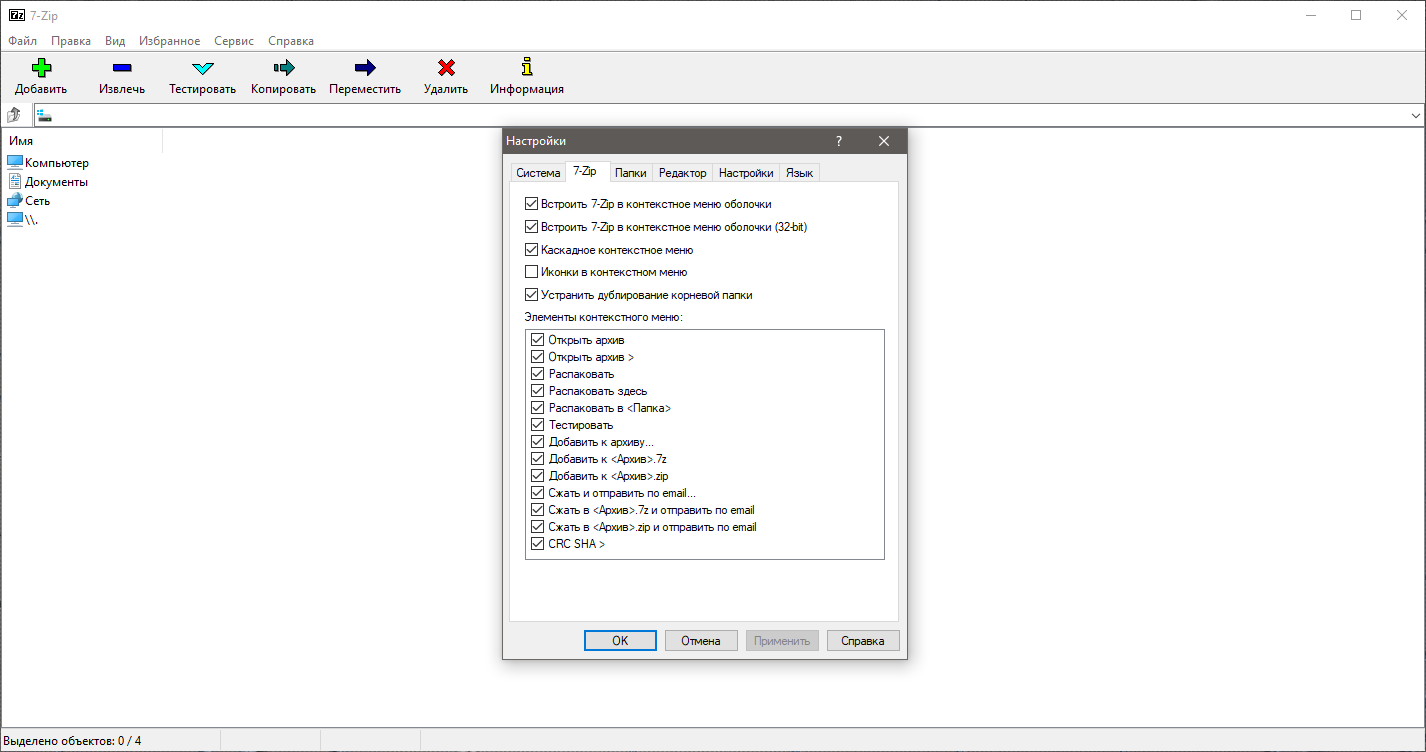Uncheck Распаковать здесь in the list

point(538,391)
